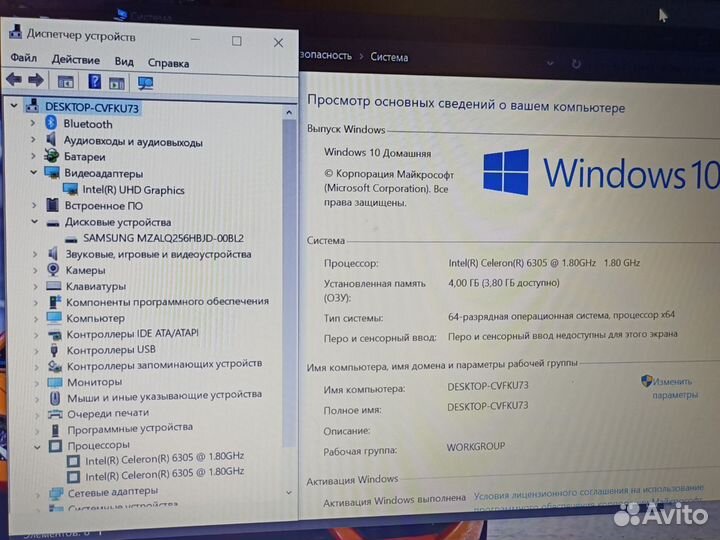Click the Back arrow in Device Manager toolbar
Viewport: 720px width, 540px height.
coord(14,80)
